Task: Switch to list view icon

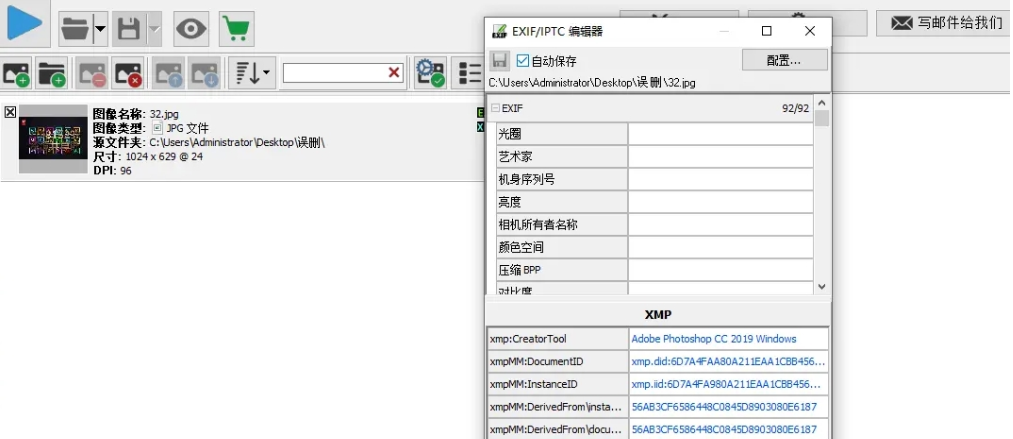Action: 468,73
